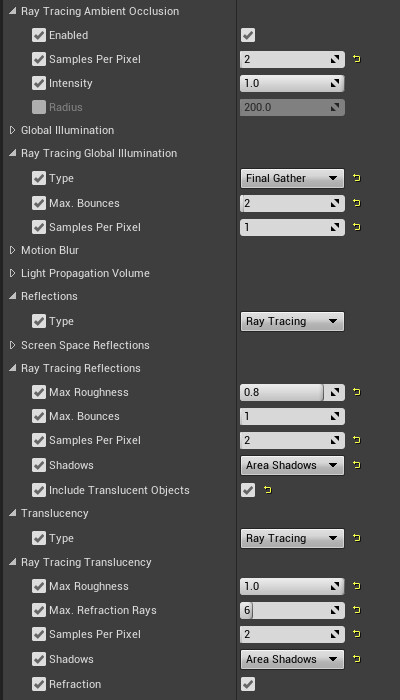400x700 pixels.
Task: Open Translucency Shadows Area Shadows dropdown
Action: [x=292, y=659]
